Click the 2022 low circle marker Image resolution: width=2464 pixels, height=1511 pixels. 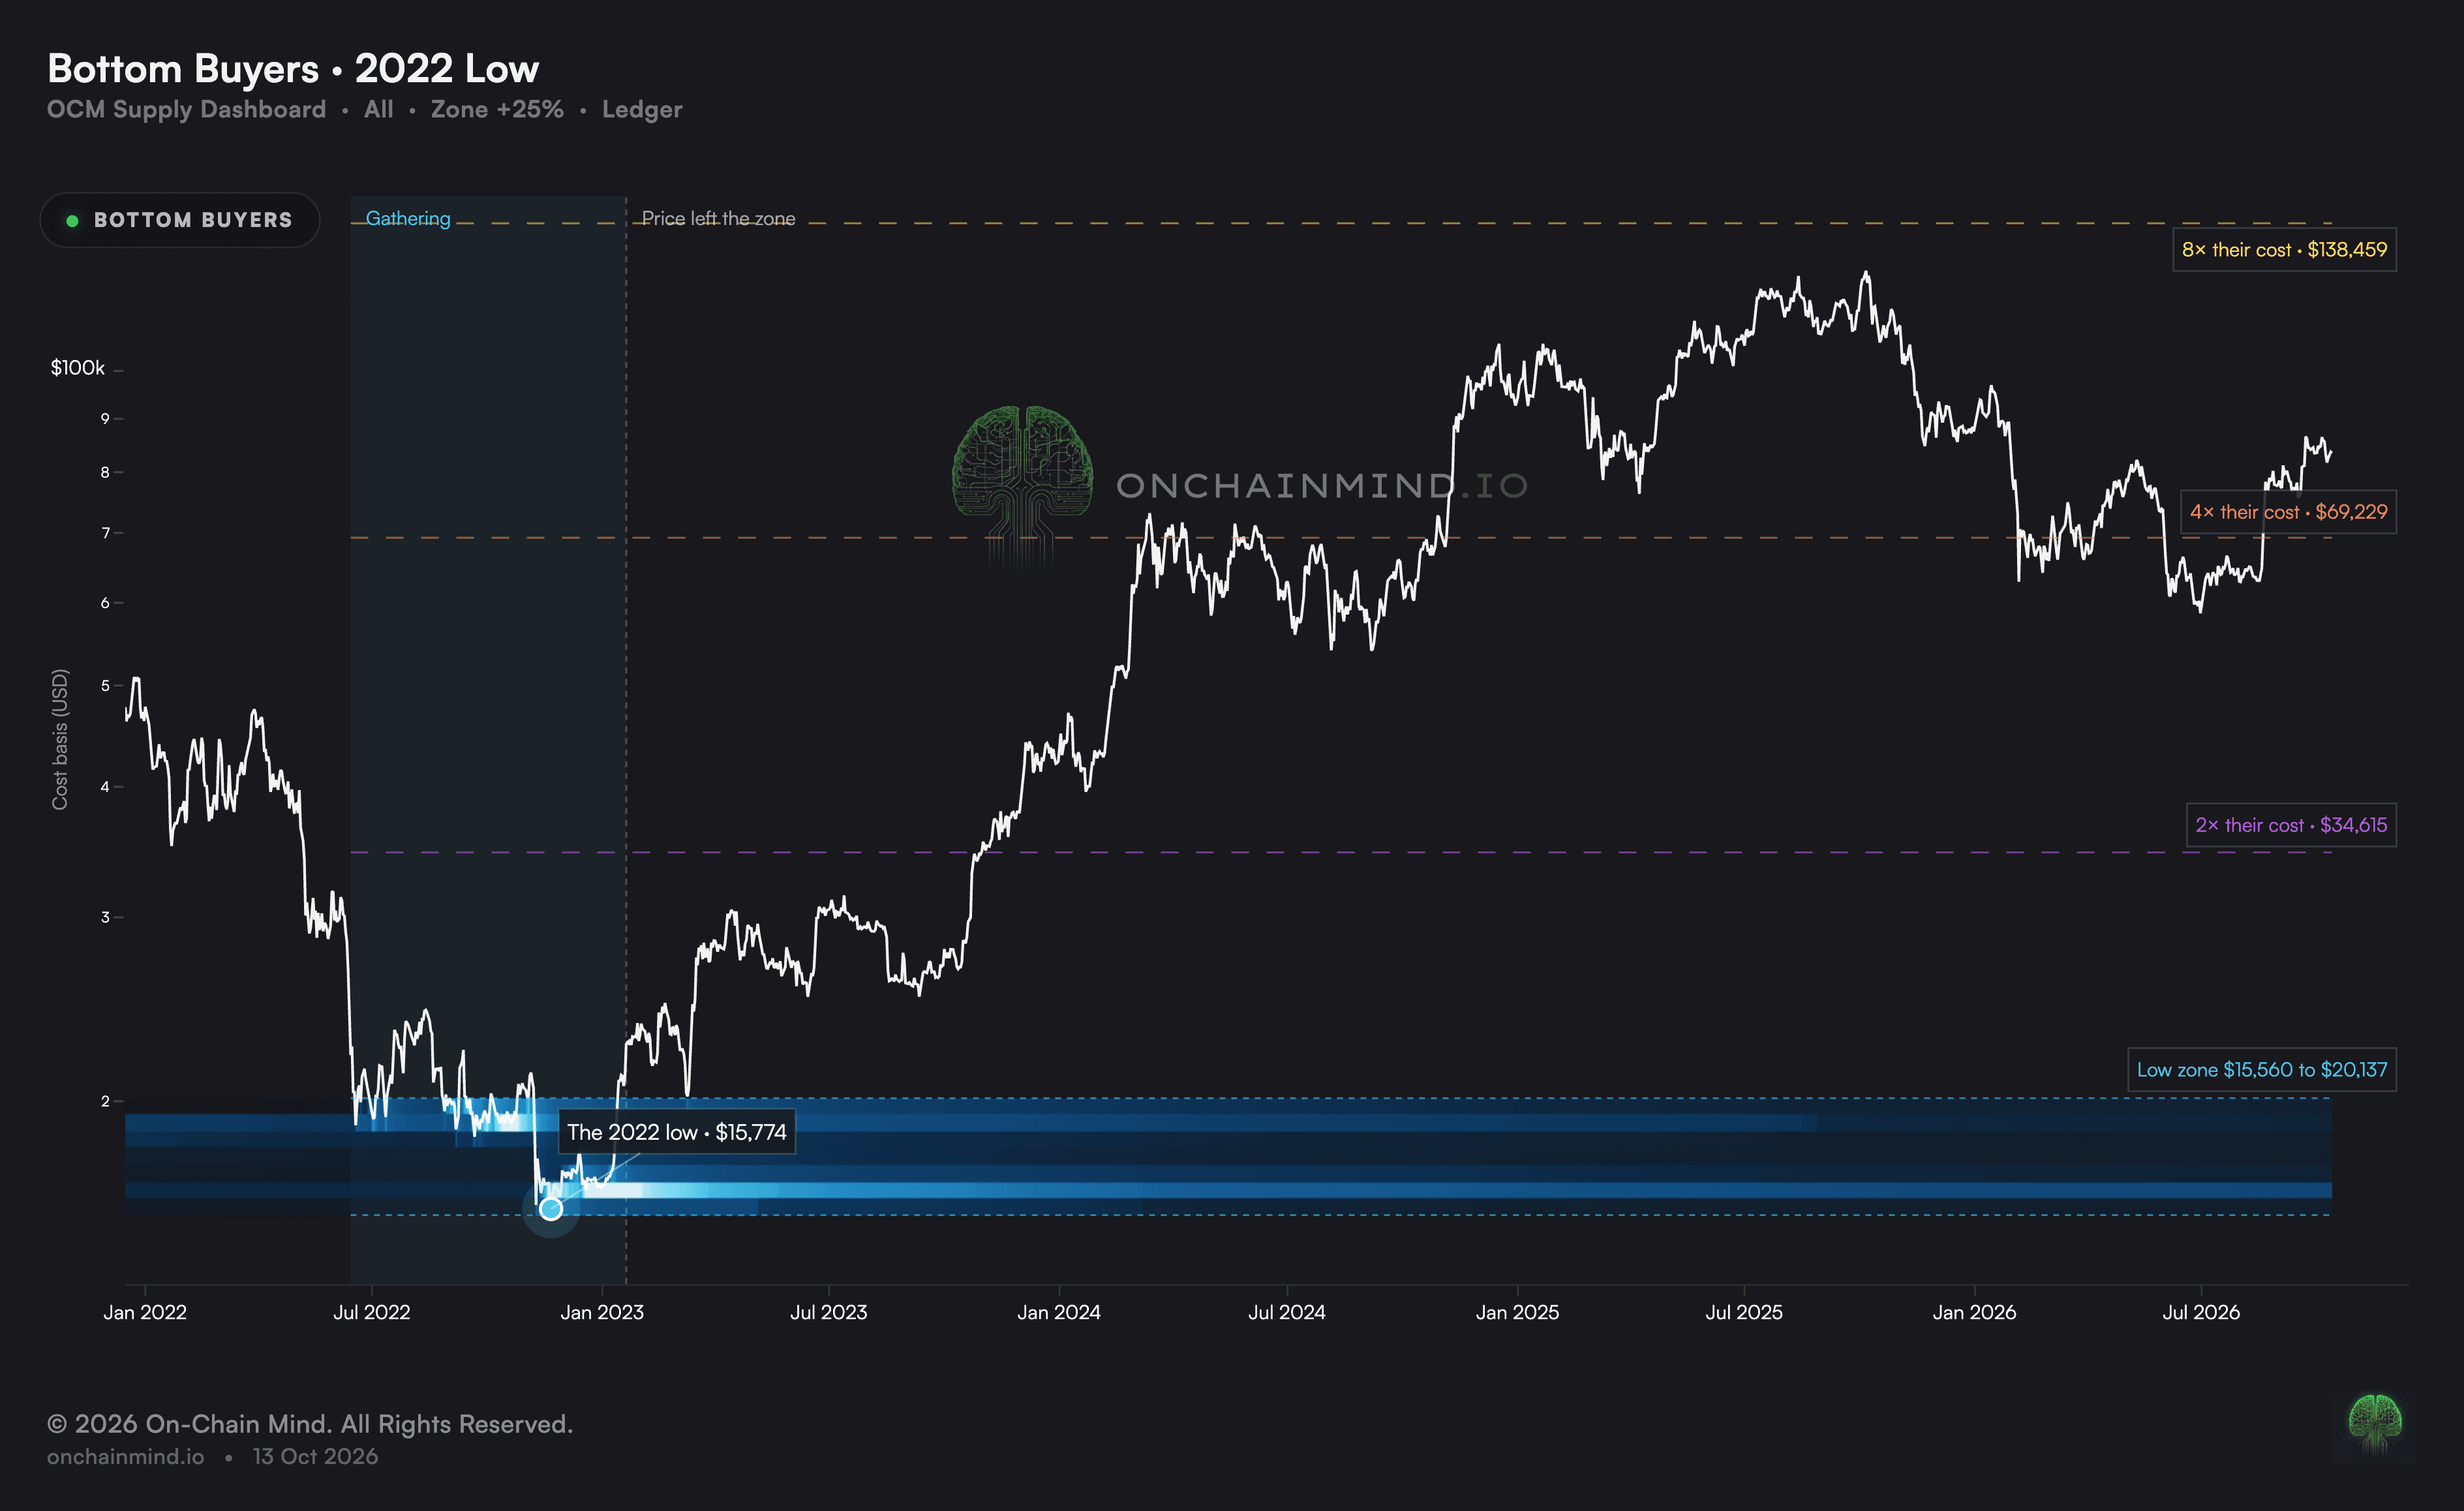551,1209
